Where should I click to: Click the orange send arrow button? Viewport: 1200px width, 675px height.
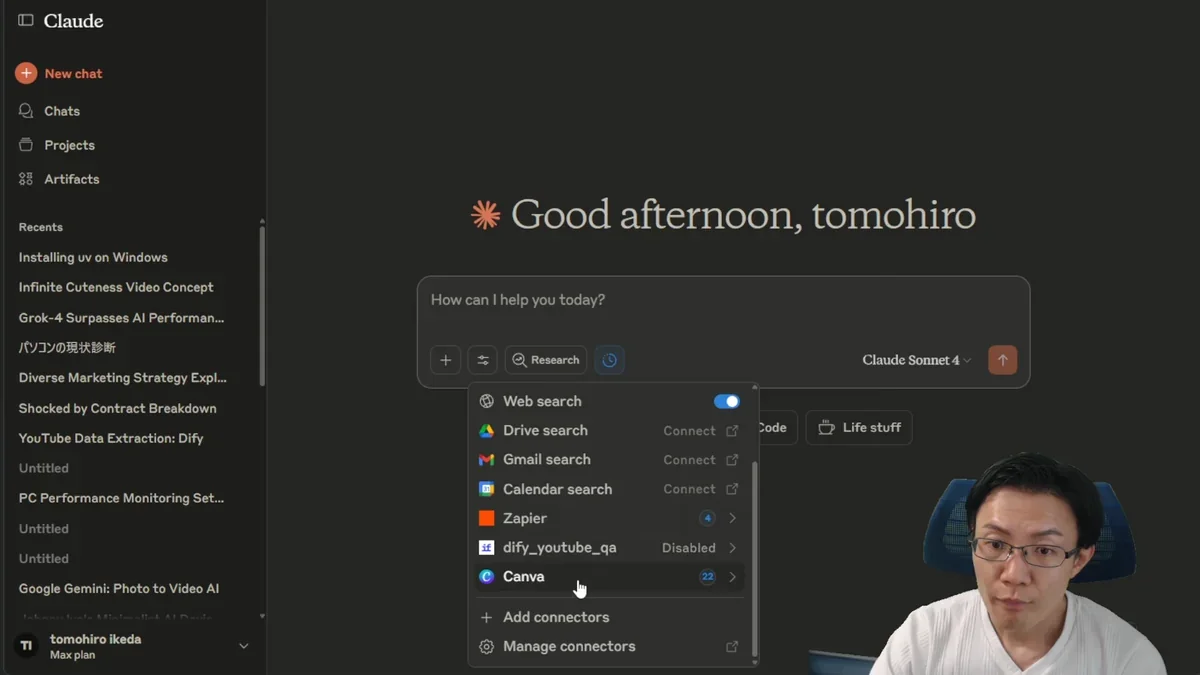pos(1002,360)
